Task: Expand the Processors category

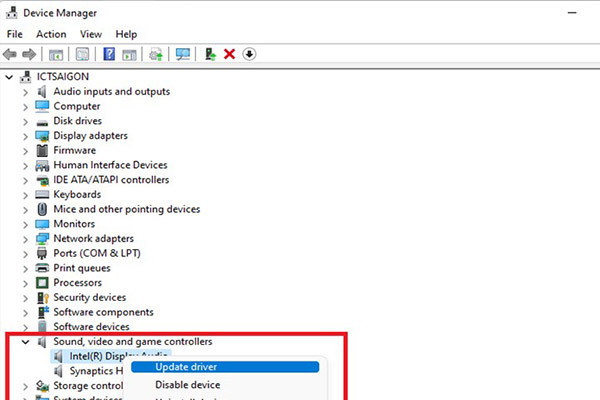Action: [25, 283]
